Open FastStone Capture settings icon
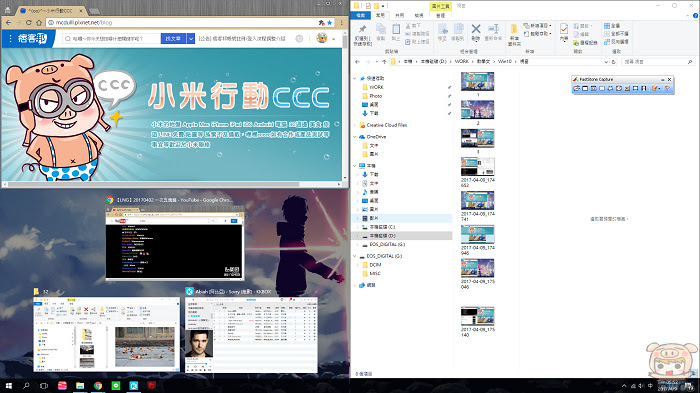Viewport: 700px width, 393px height. point(667,88)
